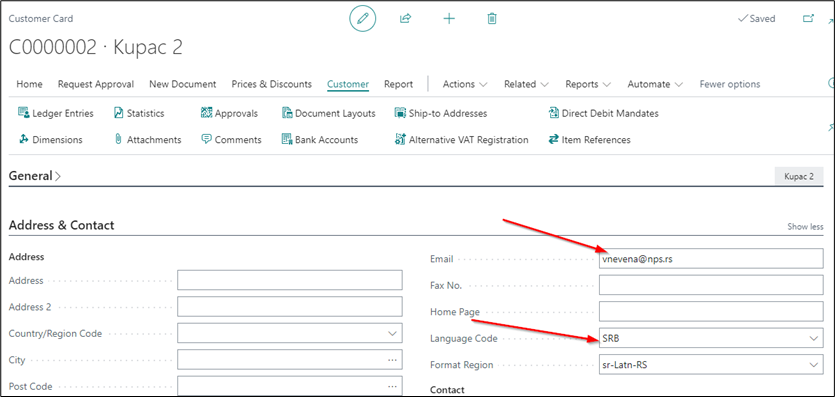Click the Address & Contact heading
The image size is (835, 397).
62,225
